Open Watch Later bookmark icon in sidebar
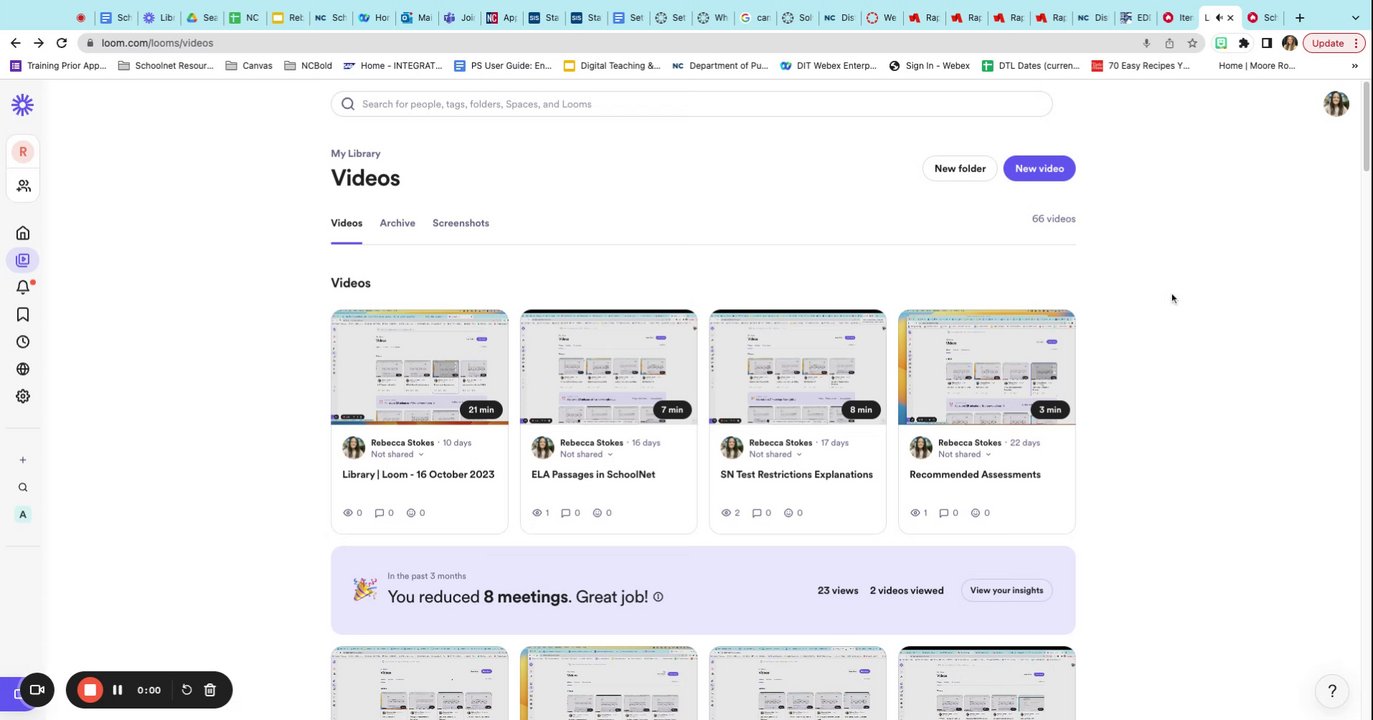Viewport: 1373px width, 720px height. click(x=23, y=315)
